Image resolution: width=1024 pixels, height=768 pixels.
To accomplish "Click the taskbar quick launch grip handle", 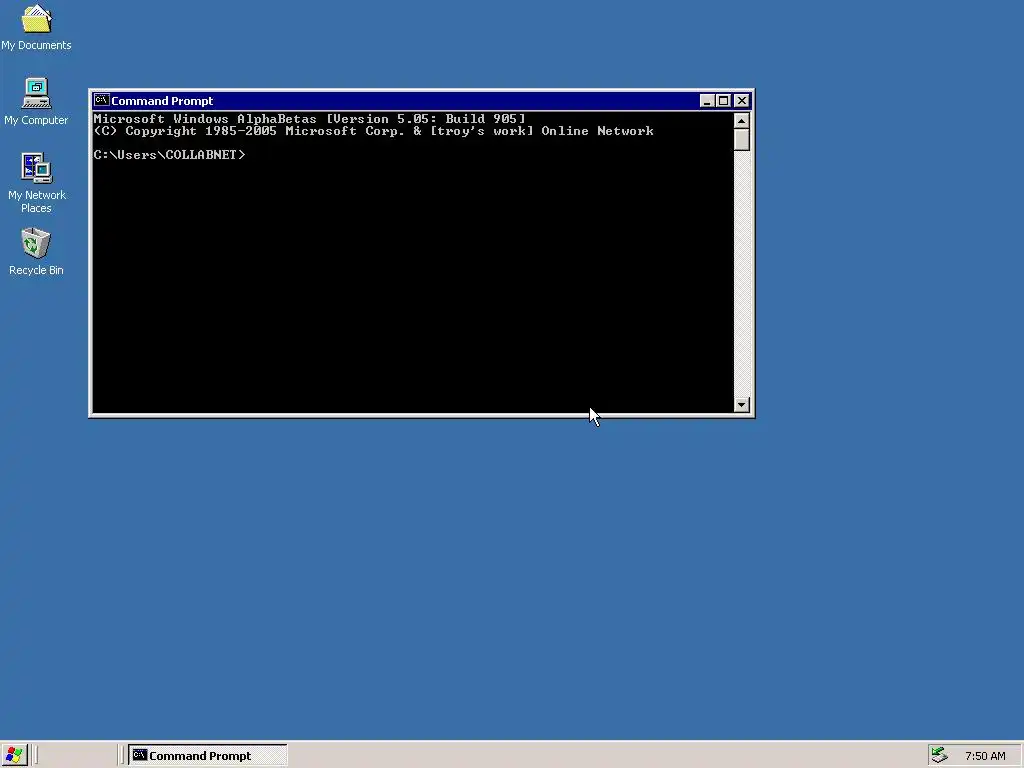I will pos(36,756).
